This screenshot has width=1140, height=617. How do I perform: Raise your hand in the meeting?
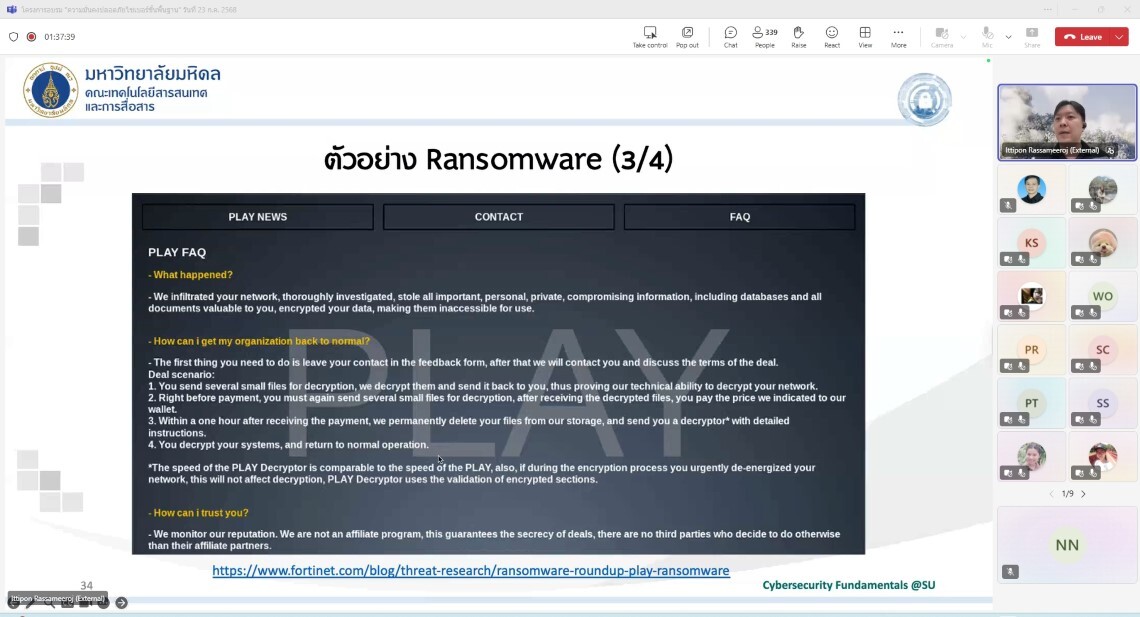[798, 37]
